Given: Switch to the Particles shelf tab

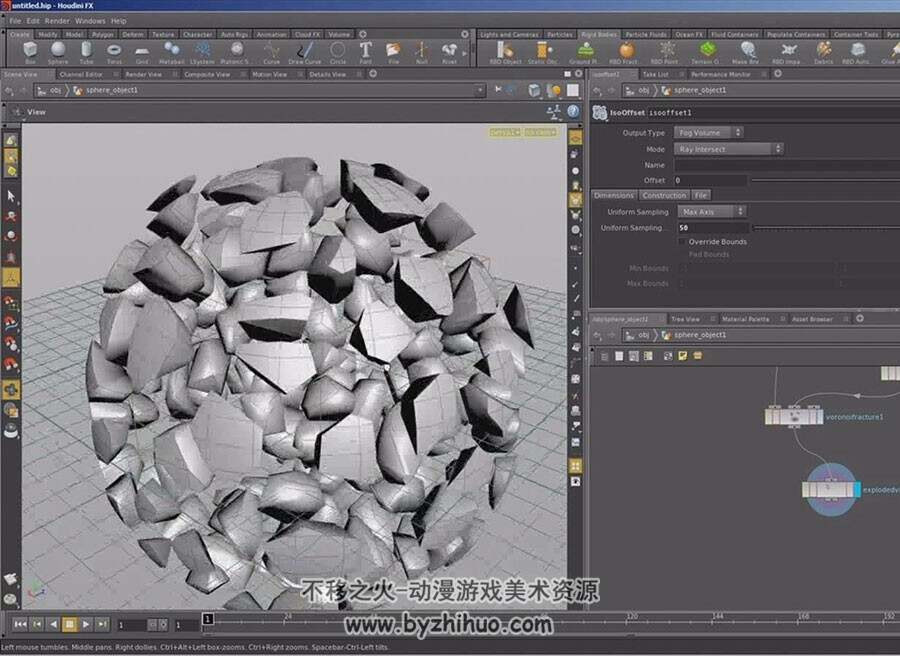Looking at the screenshot, I should coord(560,34).
